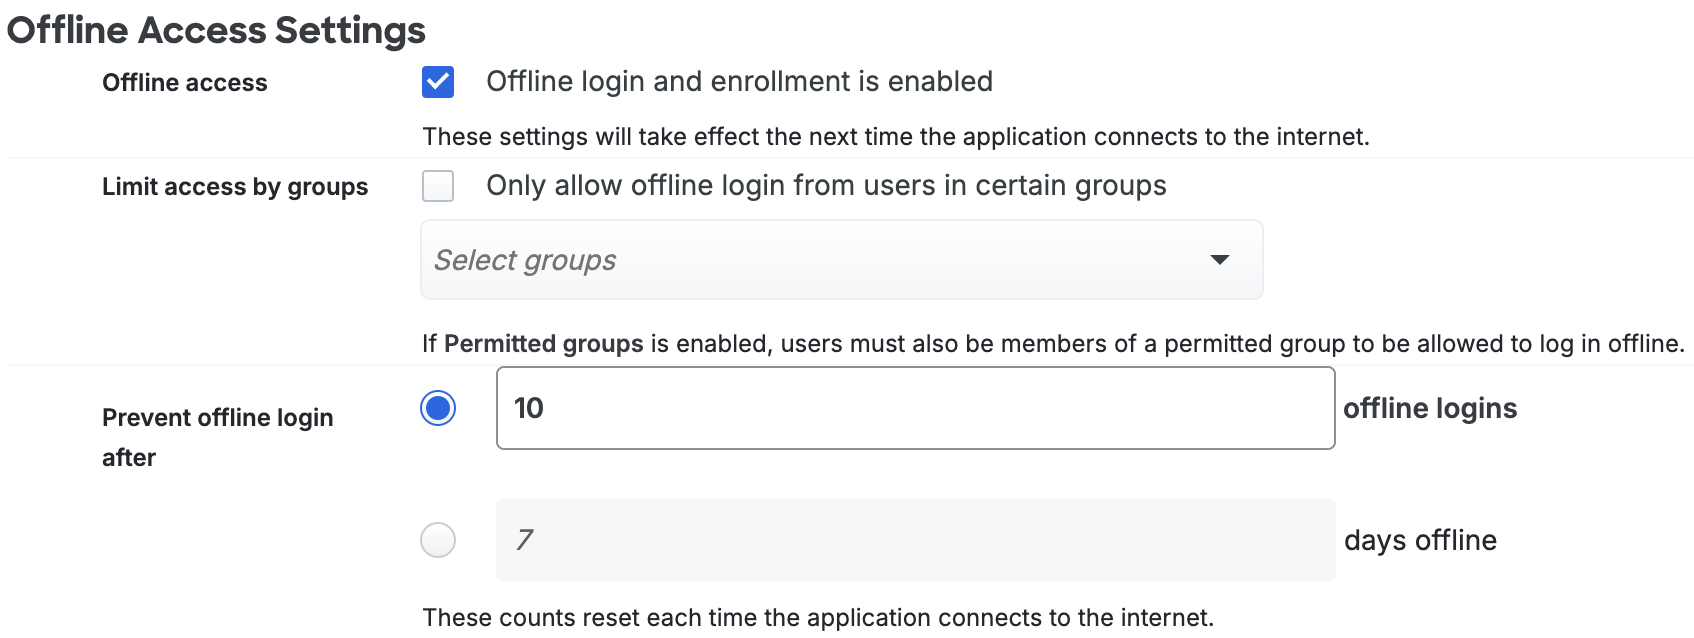Click 'Only allow offline login from users' label
Viewport: 1694px width, 638px height.
(826, 186)
